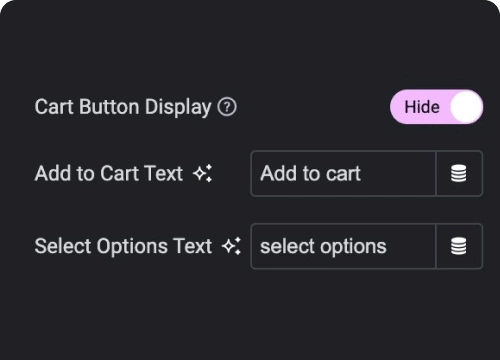This screenshot has height=360, width=500.
Task: Click the database stack icon next to 'select options'
Action: click(x=459, y=246)
